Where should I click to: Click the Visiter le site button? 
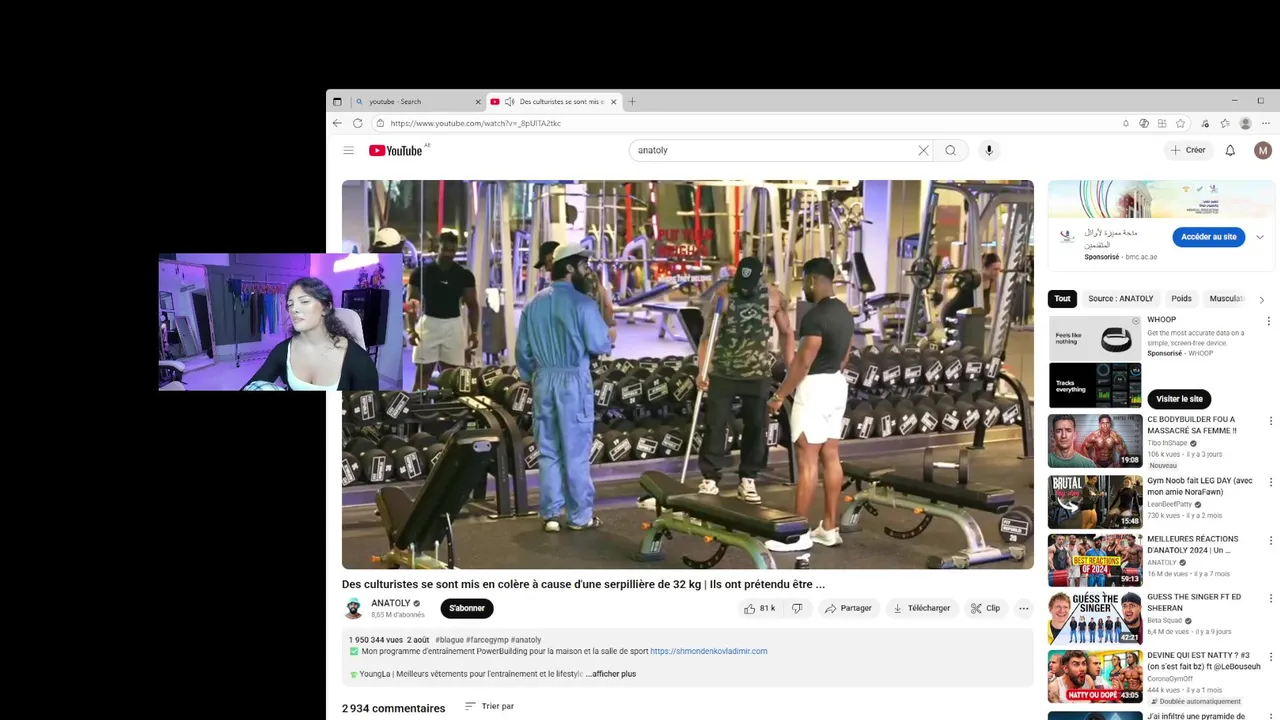click(1180, 399)
